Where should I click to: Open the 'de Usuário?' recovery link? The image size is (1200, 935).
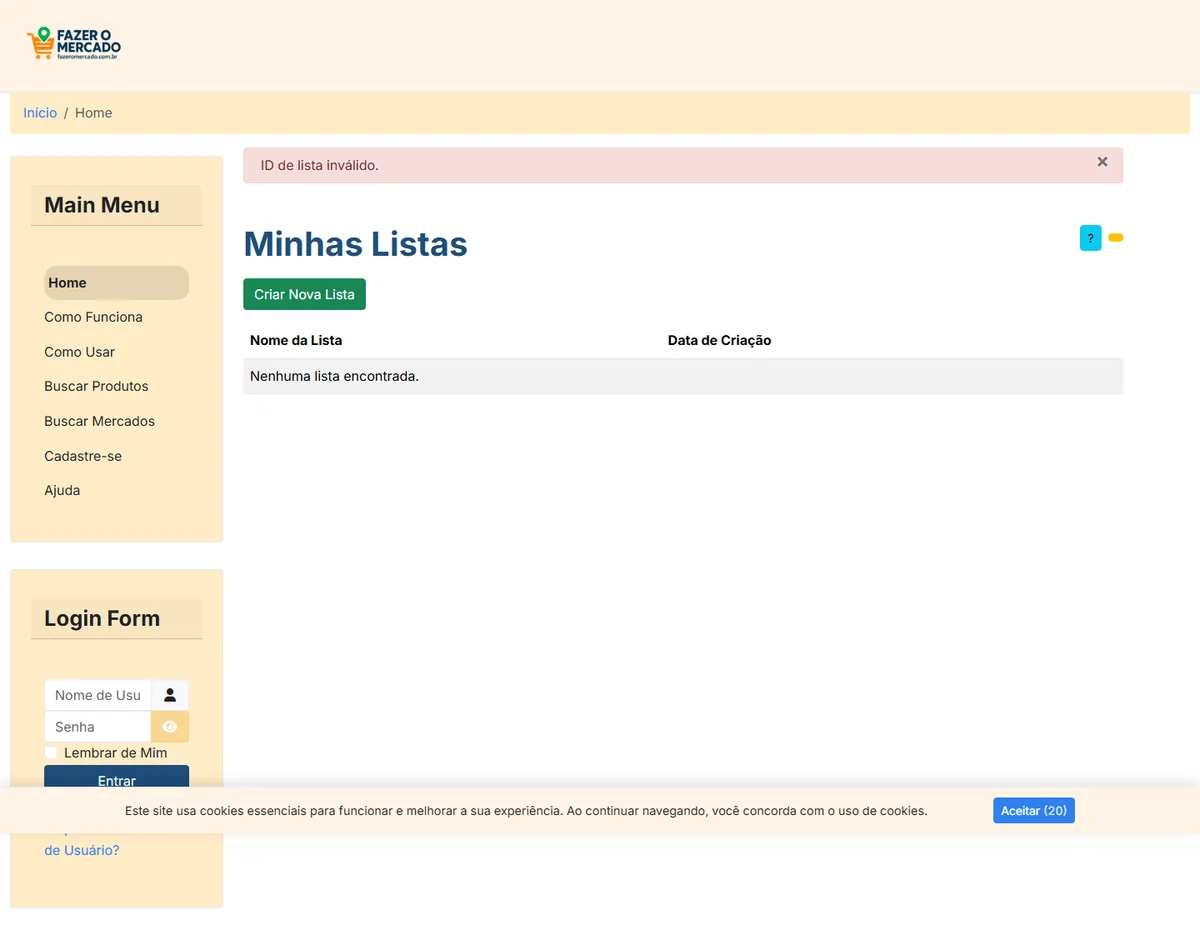coord(82,850)
